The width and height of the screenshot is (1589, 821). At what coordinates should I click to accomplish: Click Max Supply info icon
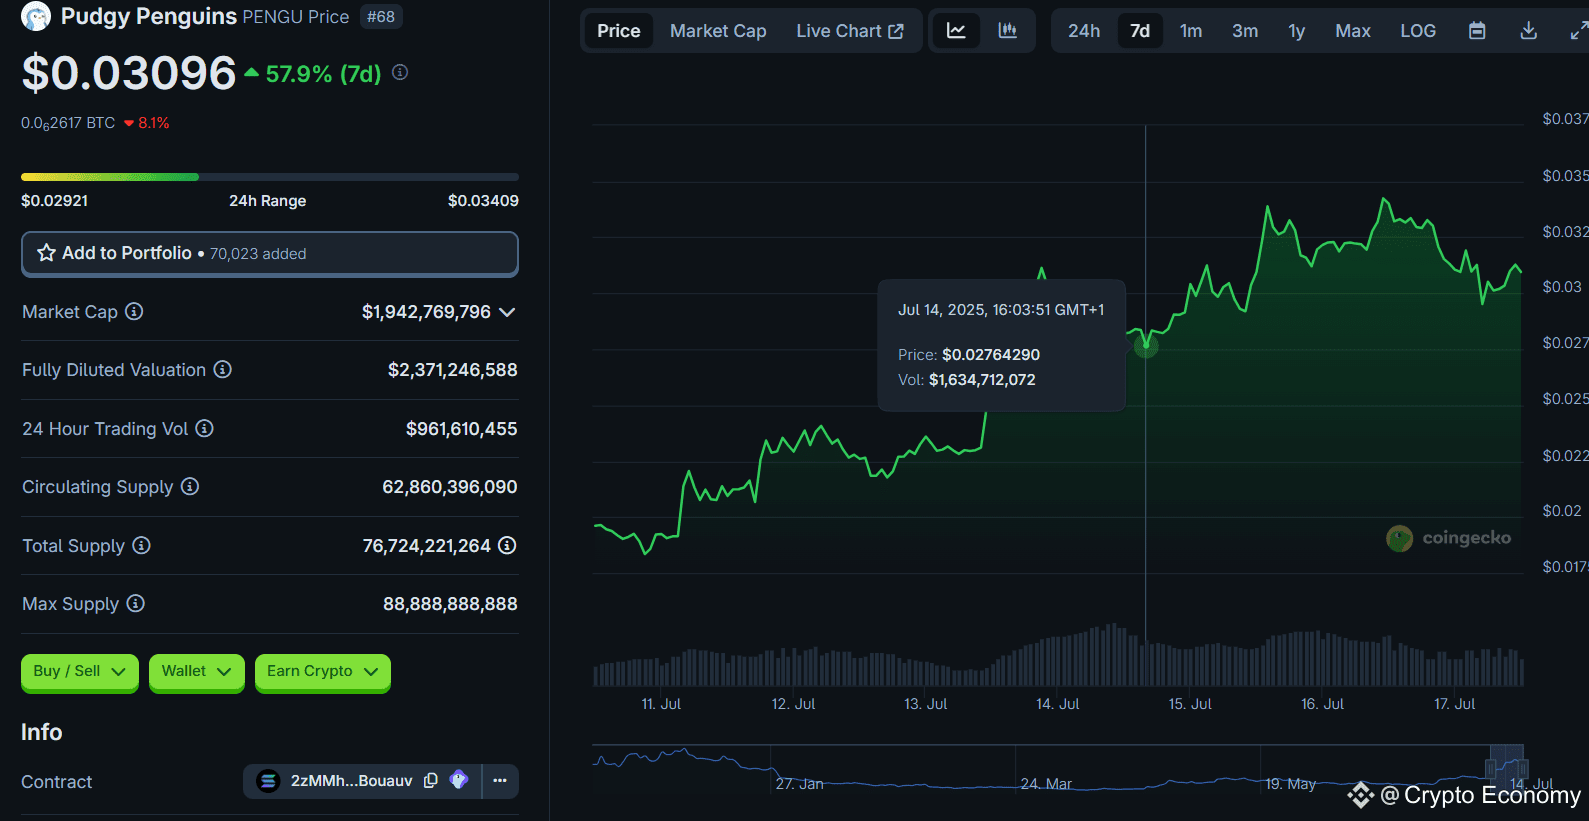coord(136,603)
